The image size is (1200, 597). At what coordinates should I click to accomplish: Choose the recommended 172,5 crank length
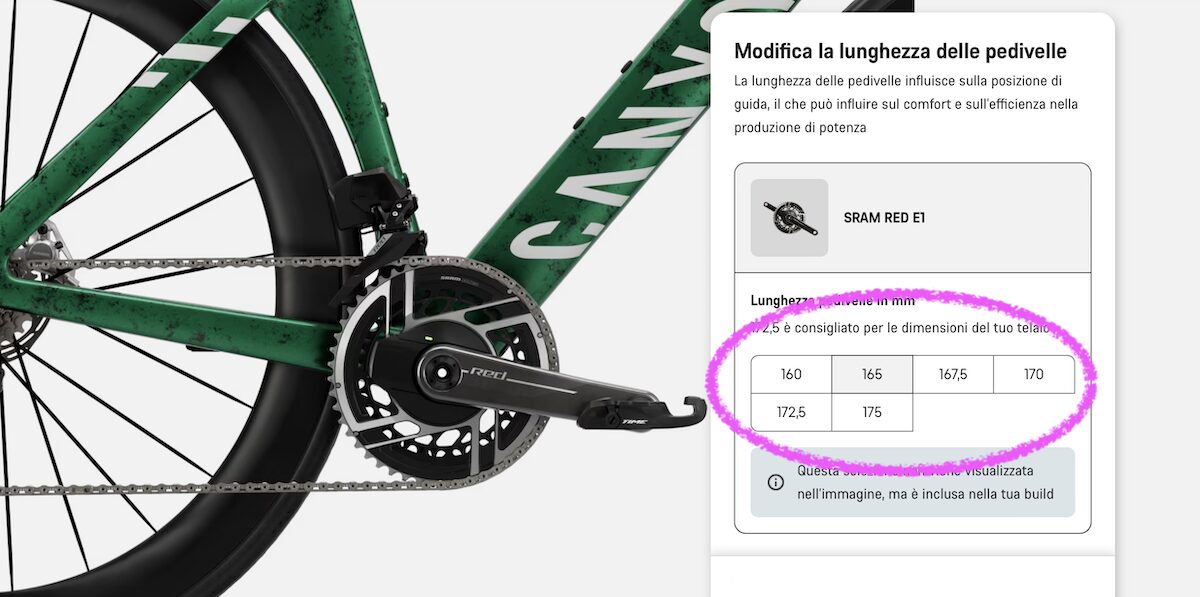pos(791,412)
